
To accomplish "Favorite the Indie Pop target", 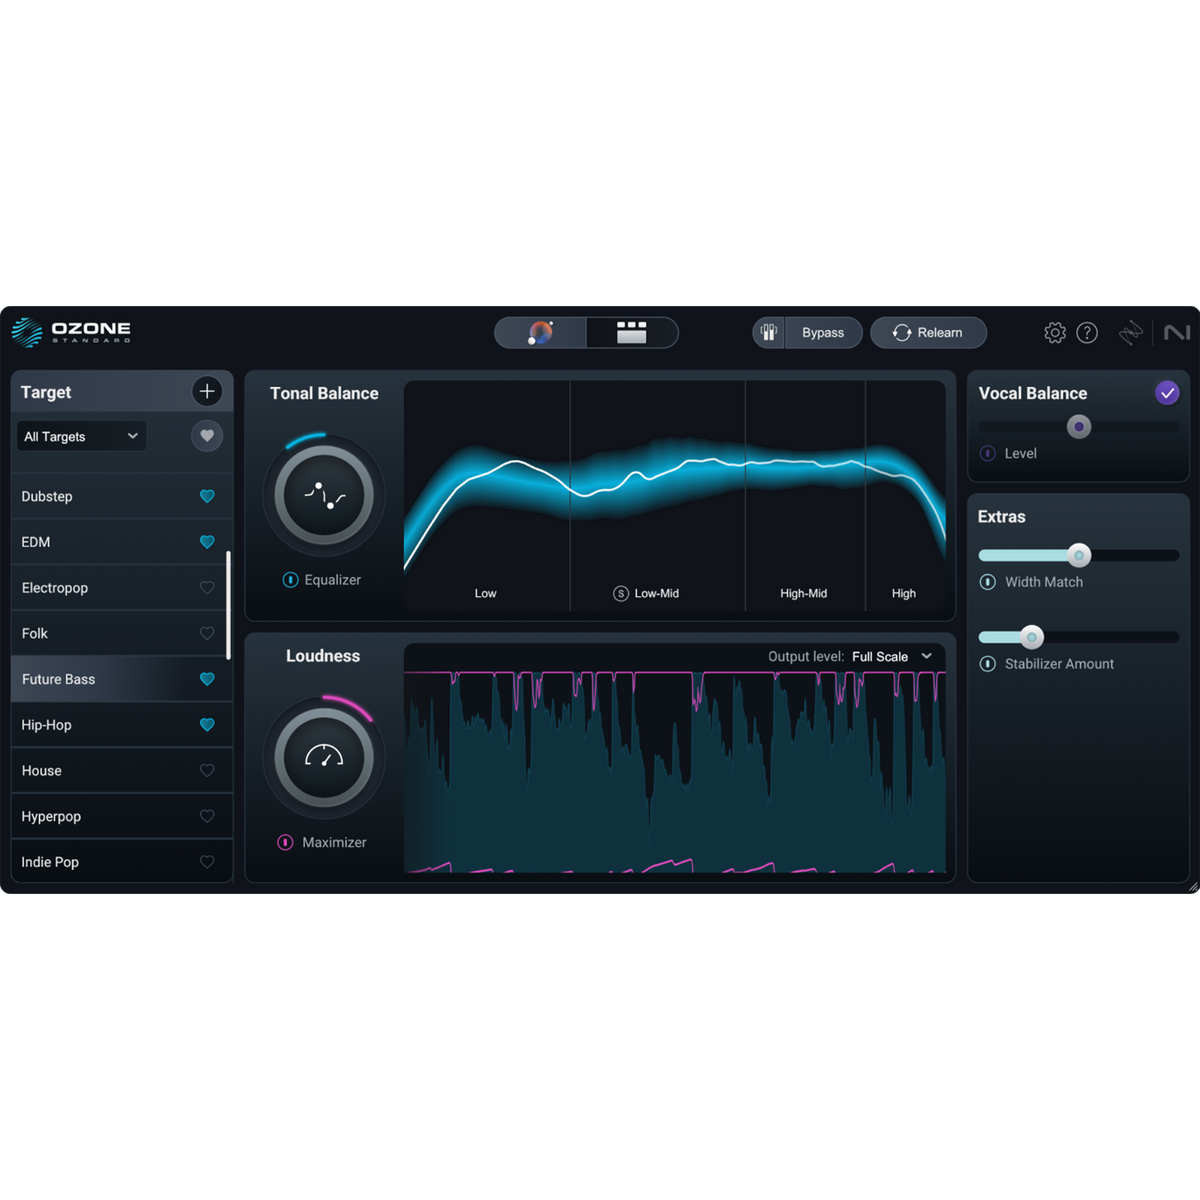I will click(207, 862).
